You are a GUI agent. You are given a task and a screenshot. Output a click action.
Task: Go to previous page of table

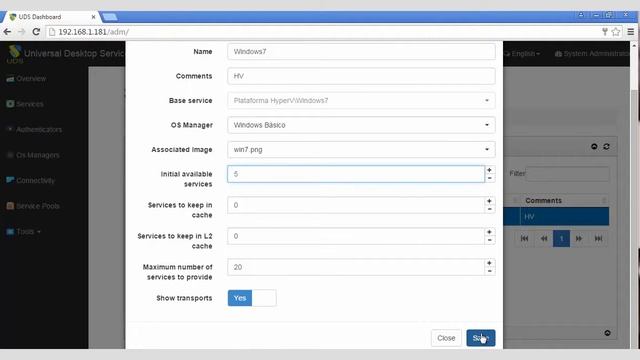[543, 238]
